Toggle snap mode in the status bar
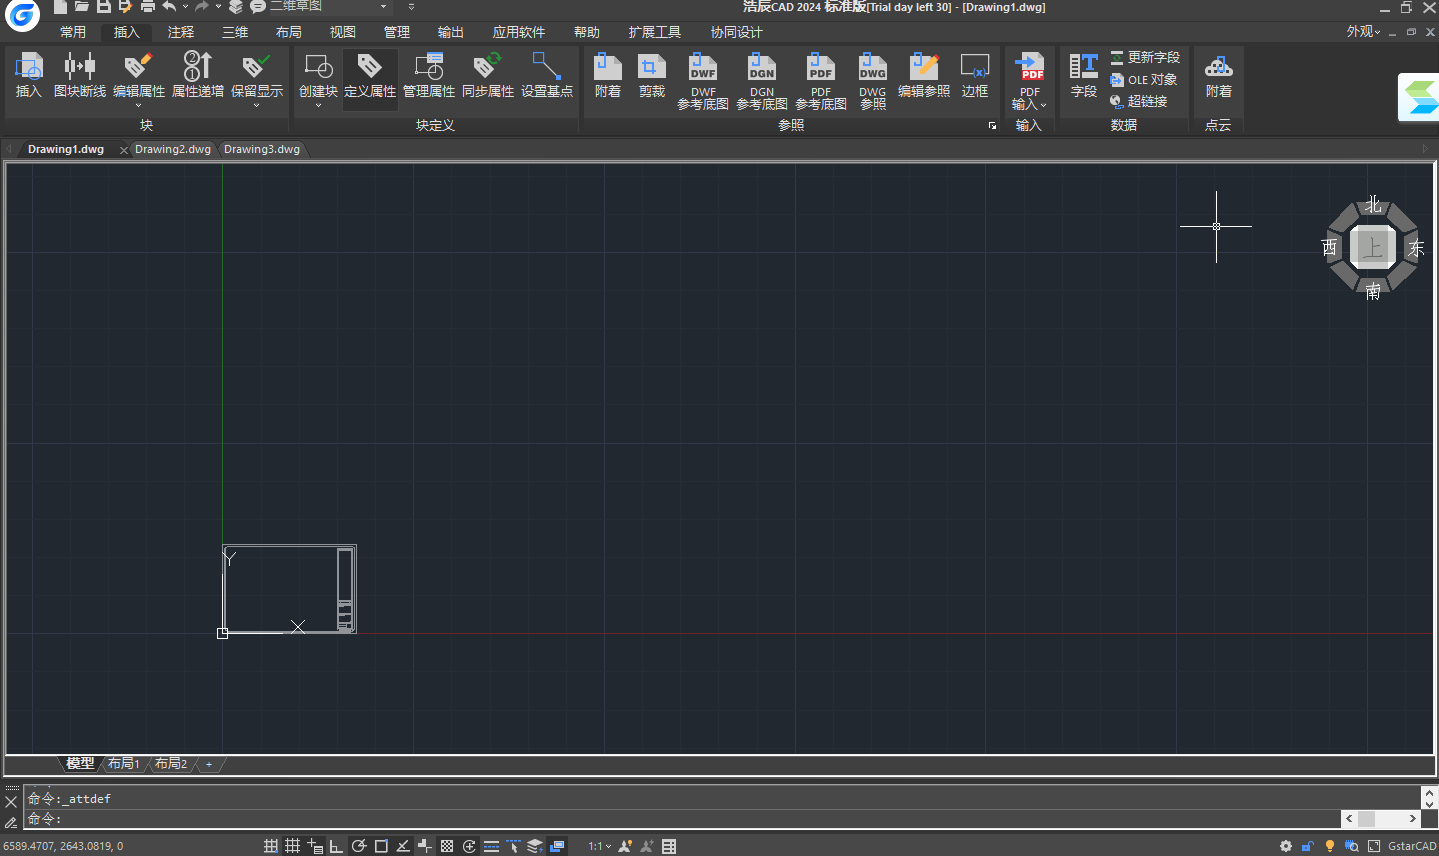 coord(269,845)
